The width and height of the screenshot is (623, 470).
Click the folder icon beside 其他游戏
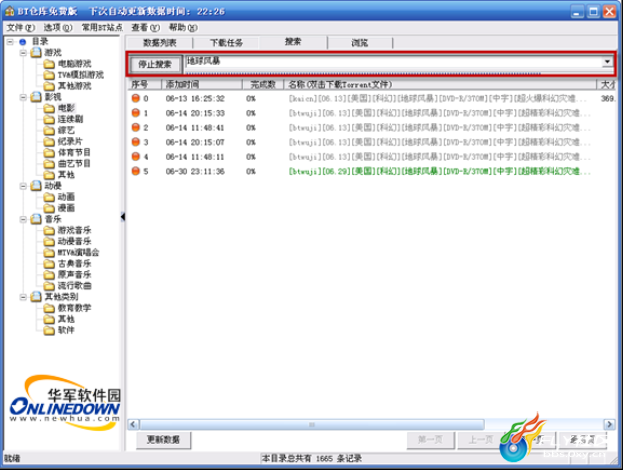(49, 86)
